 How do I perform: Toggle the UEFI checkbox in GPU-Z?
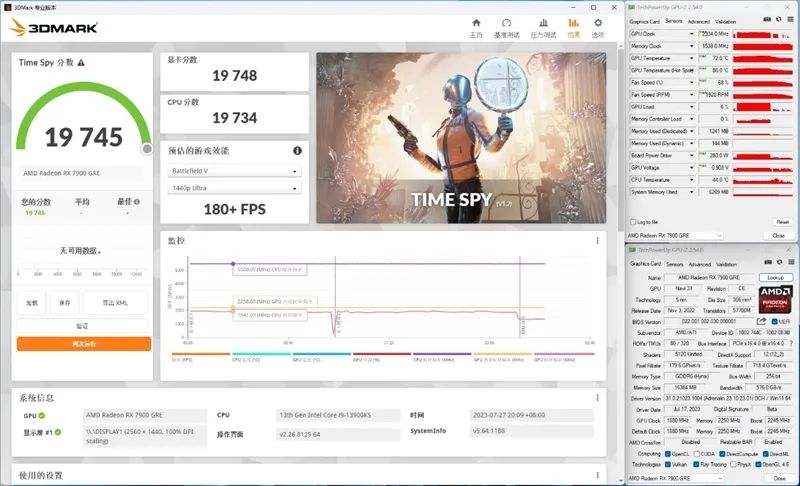click(x=774, y=322)
